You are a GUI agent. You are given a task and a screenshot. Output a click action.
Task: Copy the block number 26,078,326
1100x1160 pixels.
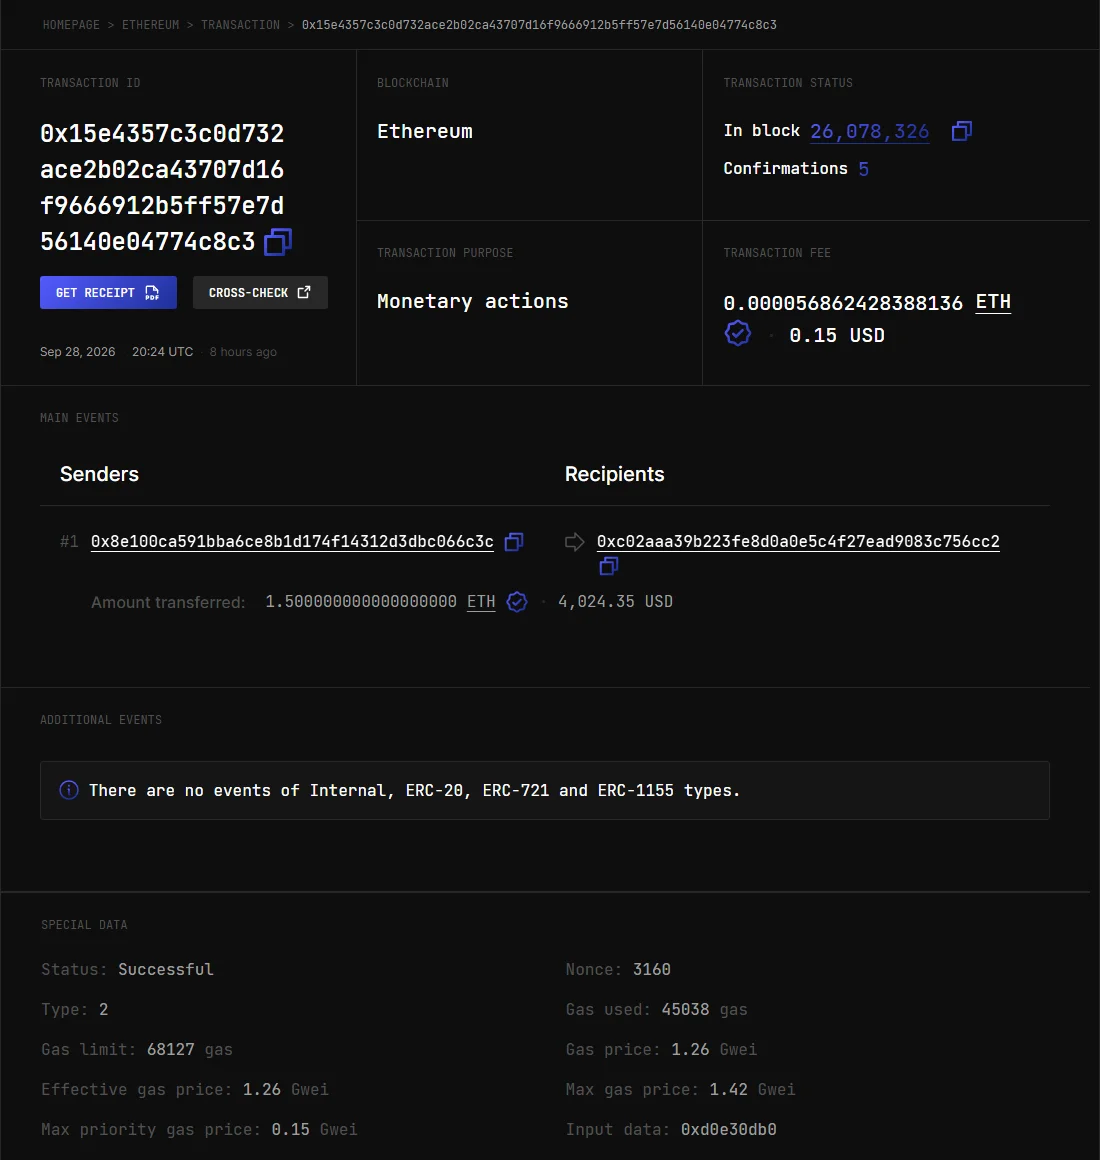point(962,131)
